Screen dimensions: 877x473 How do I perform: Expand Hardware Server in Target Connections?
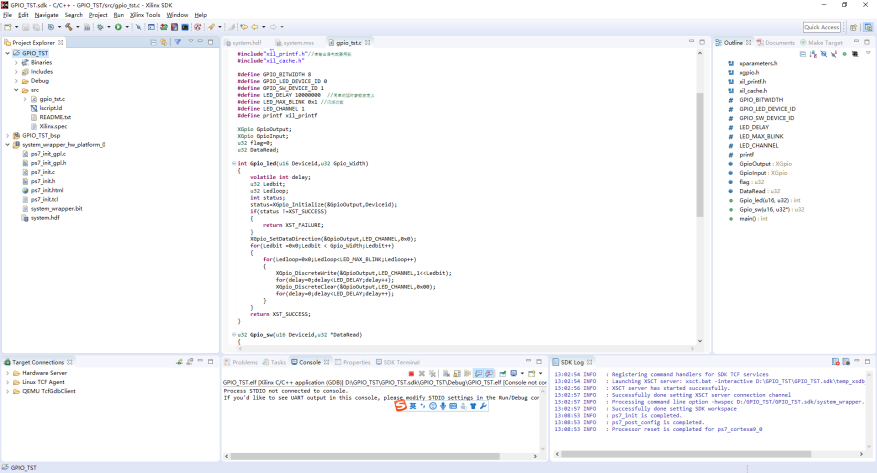pyautogui.click(x=7, y=373)
